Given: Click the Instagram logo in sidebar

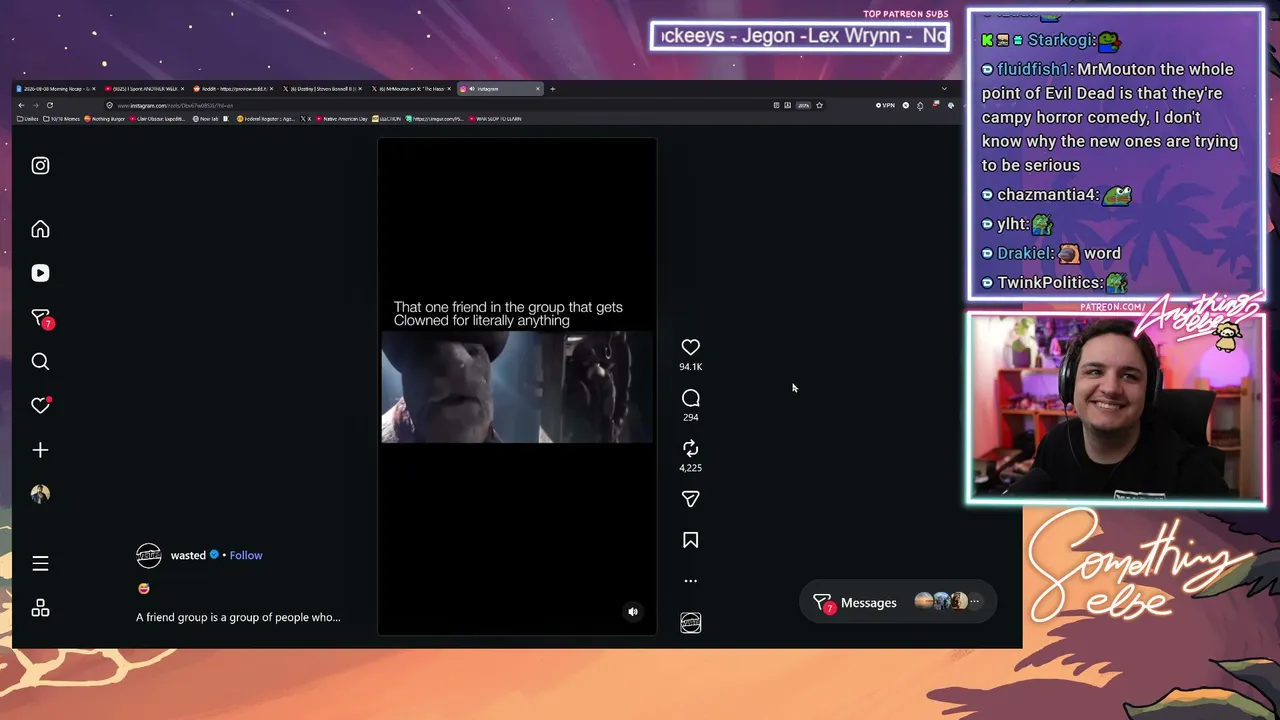Looking at the screenshot, I should point(40,166).
